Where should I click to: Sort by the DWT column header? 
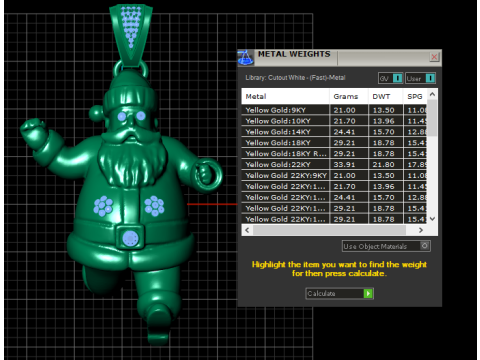tap(386, 96)
